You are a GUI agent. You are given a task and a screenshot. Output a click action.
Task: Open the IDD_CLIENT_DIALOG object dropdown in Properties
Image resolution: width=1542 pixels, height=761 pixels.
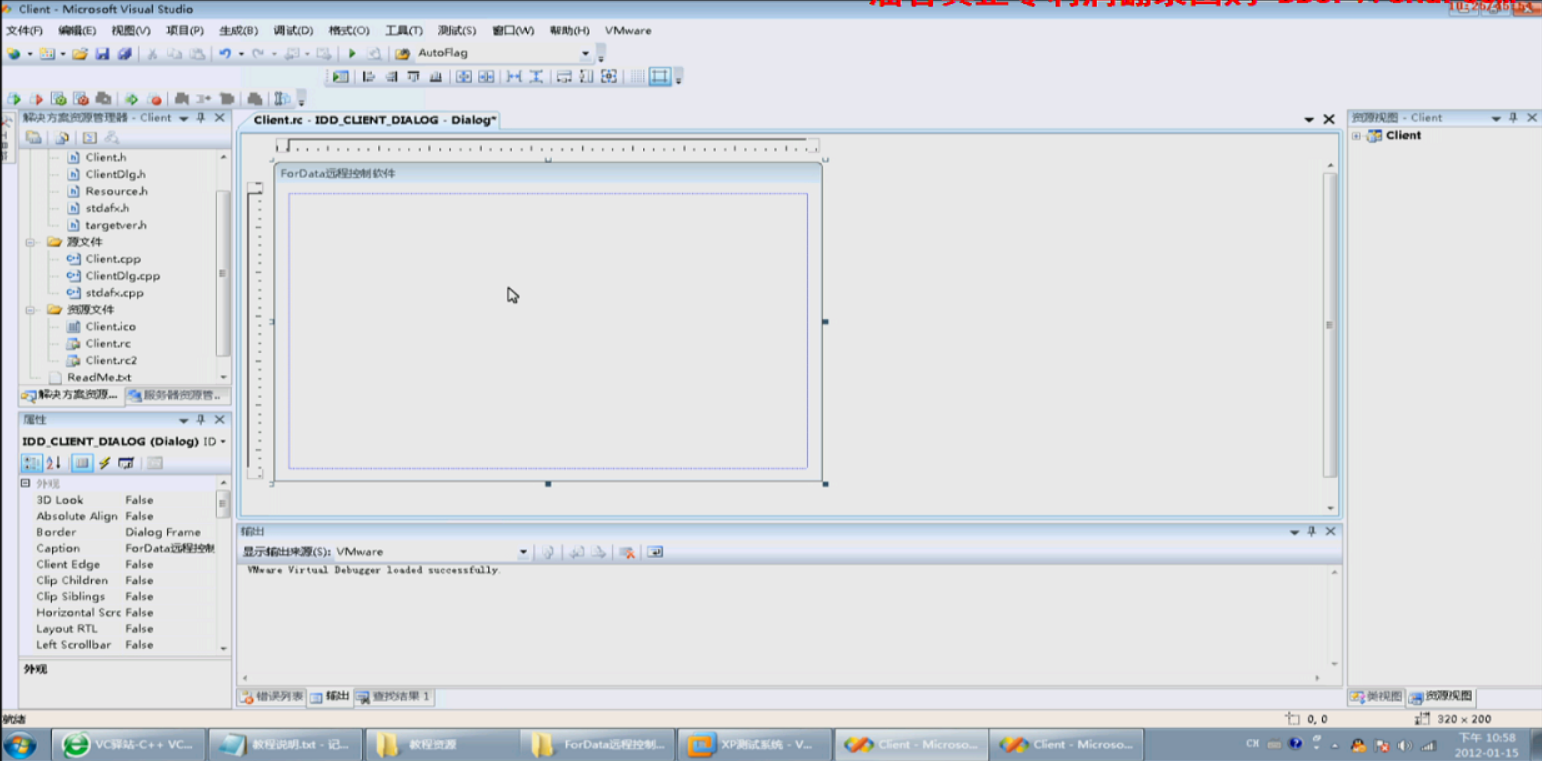pyautogui.click(x=223, y=441)
